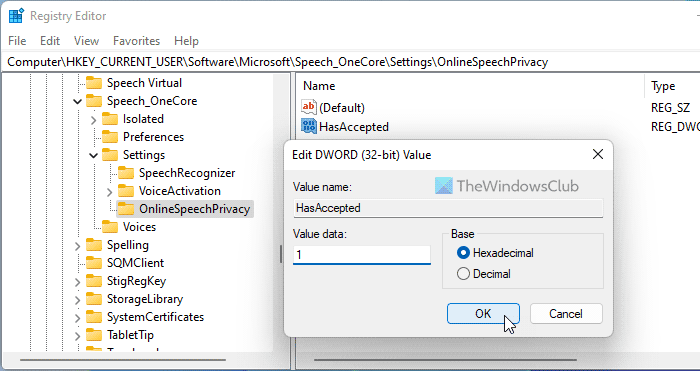Click the Voices folder icon
This screenshot has width=700, height=371.
click(x=110, y=227)
